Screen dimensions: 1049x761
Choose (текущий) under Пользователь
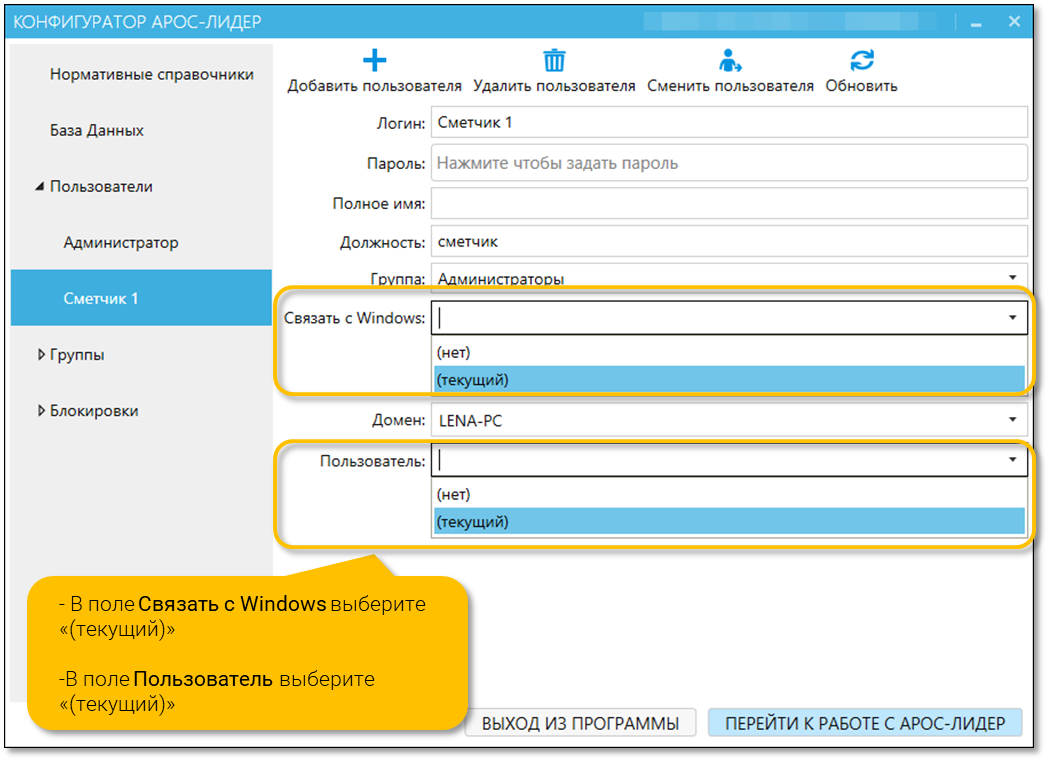(729, 522)
